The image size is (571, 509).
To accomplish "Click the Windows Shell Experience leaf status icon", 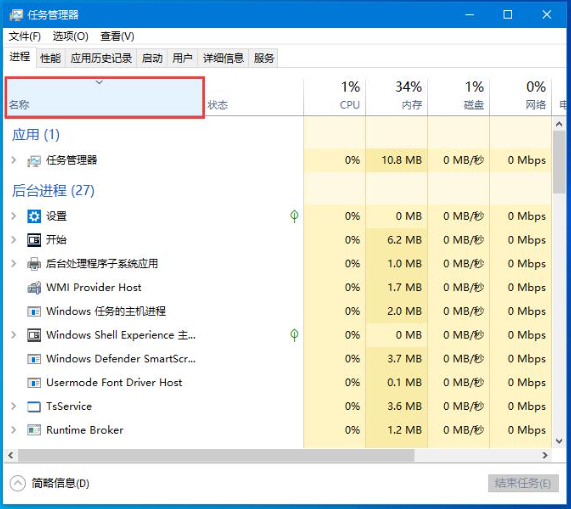I will pyautogui.click(x=294, y=335).
